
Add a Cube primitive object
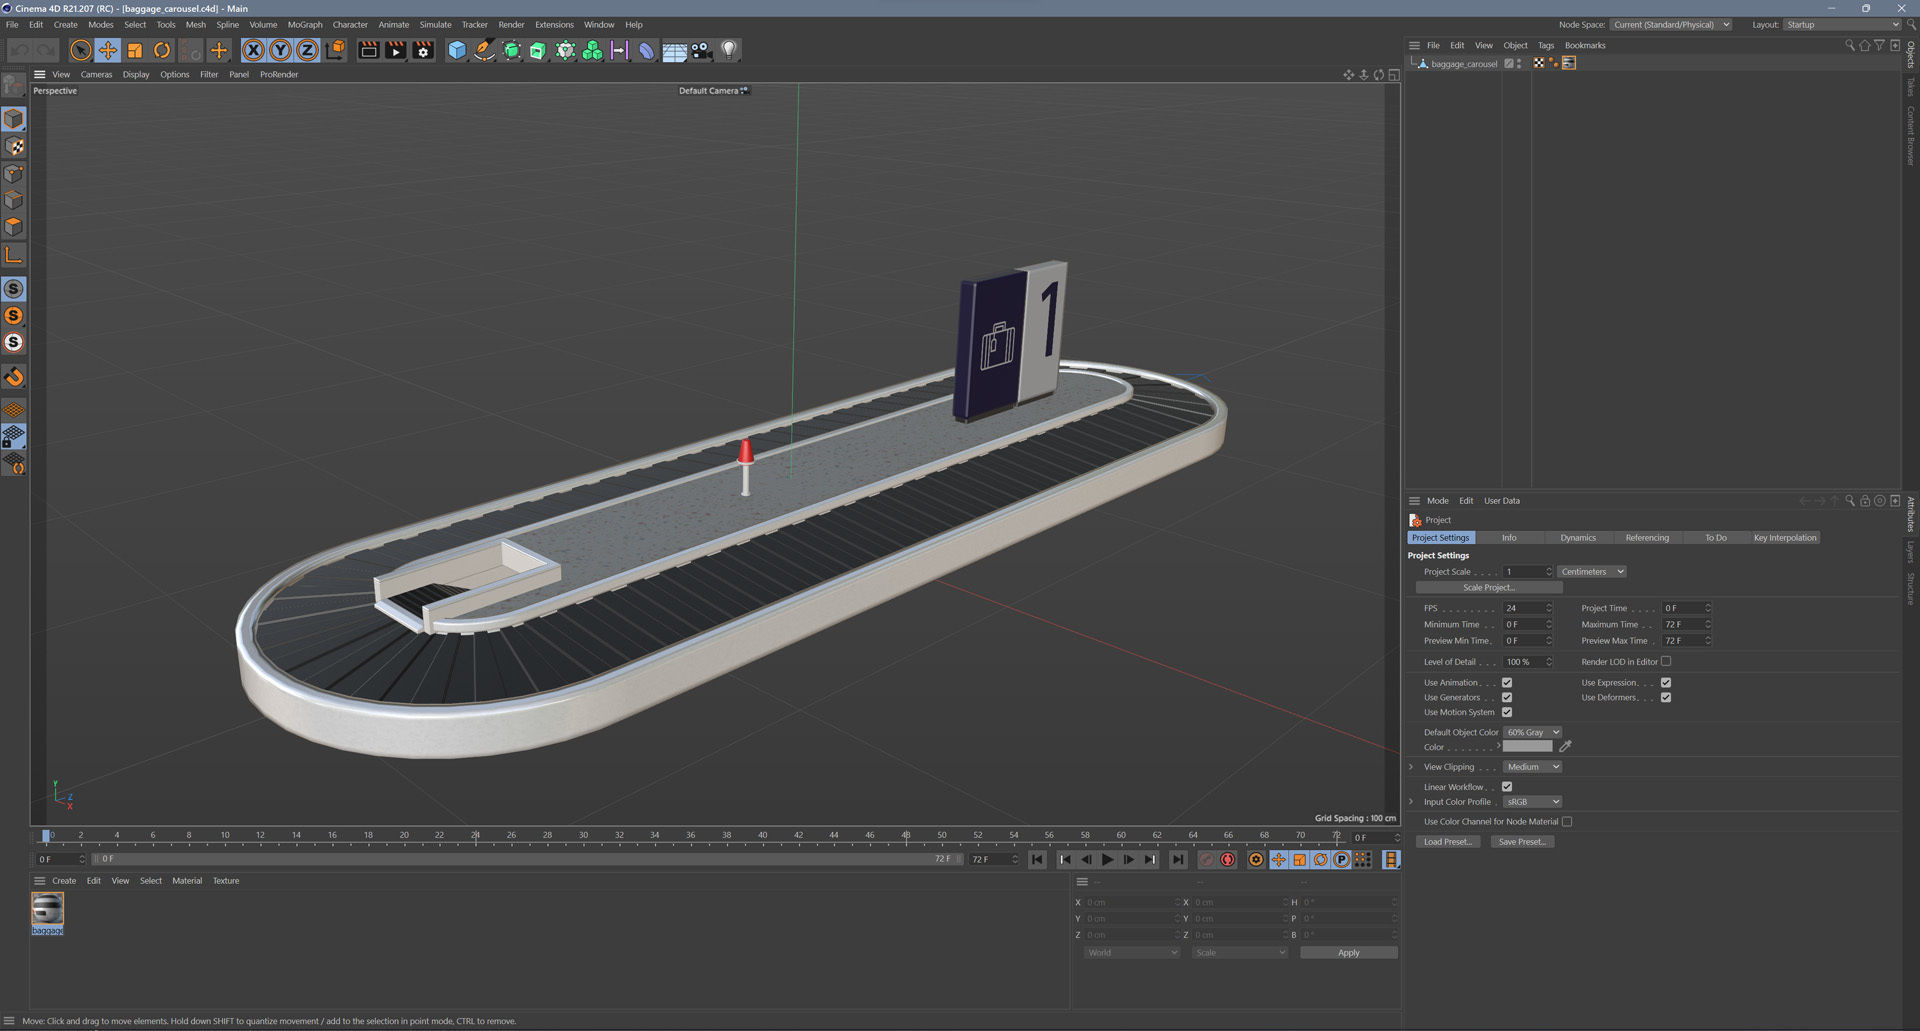(x=457, y=50)
